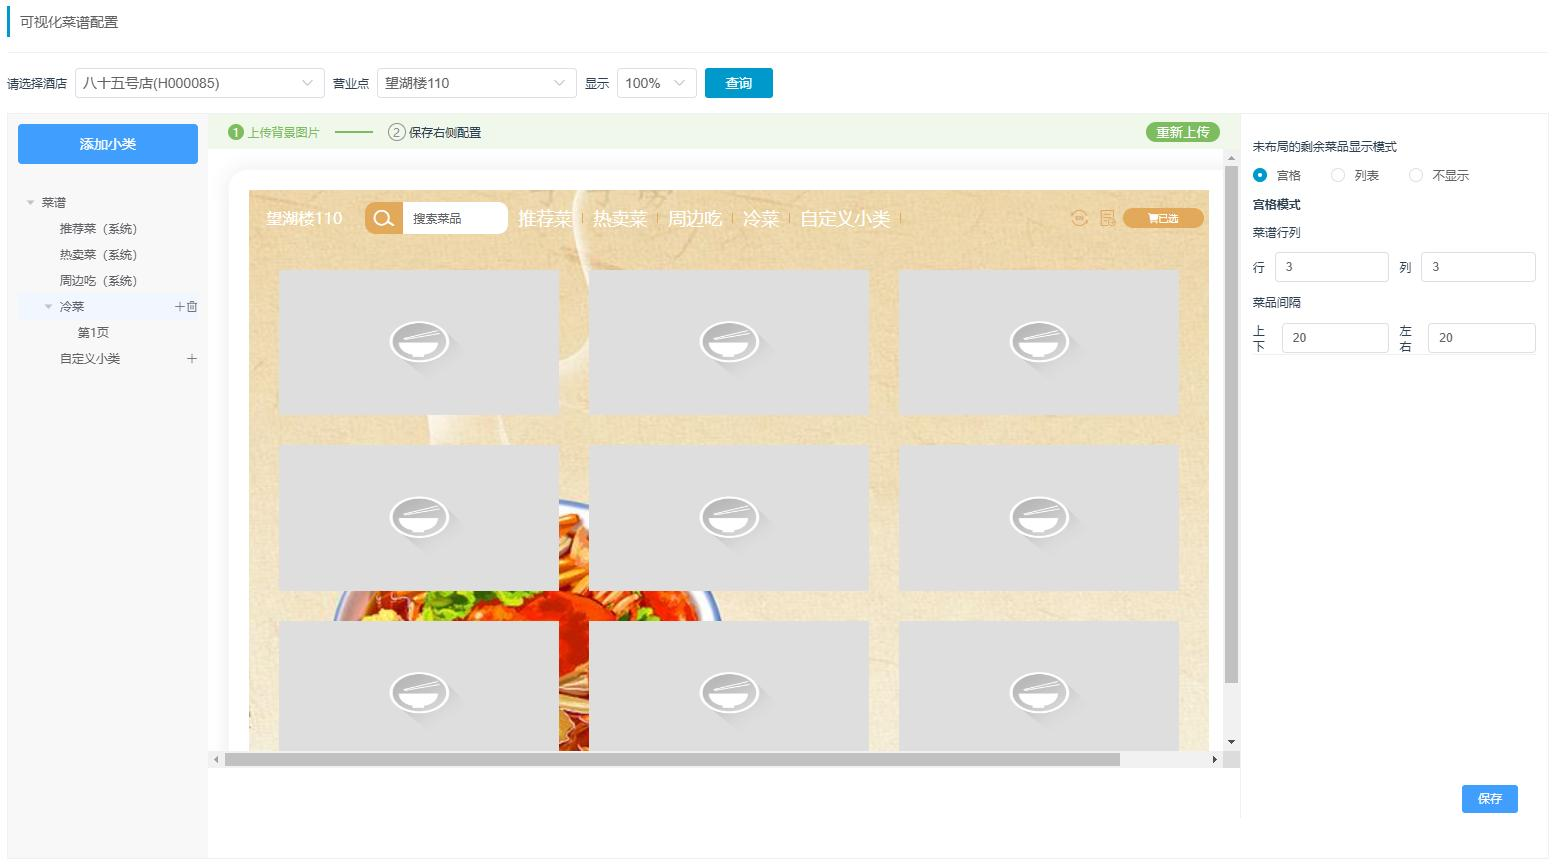Screen dimensions: 1555x865
Task: Click the 查询 button
Action: click(739, 83)
